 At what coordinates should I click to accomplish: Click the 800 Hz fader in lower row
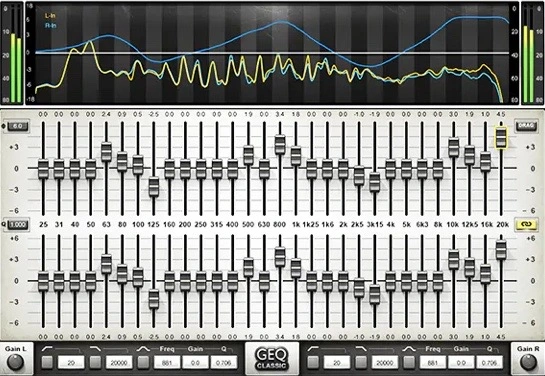pos(280,256)
